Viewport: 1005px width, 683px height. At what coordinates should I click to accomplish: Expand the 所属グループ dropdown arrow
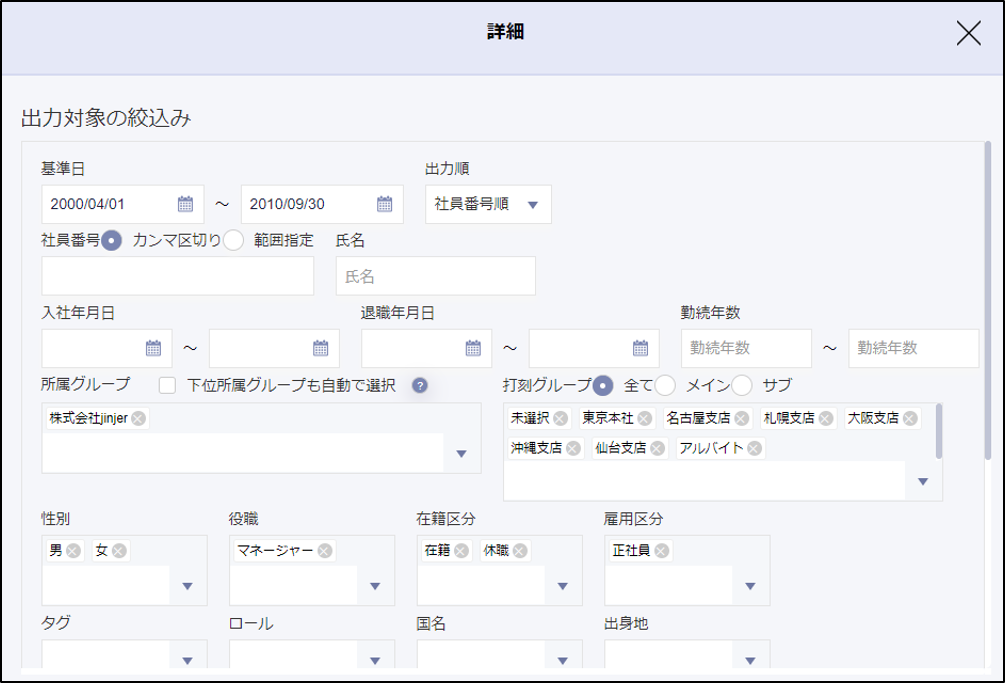pyautogui.click(x=461, y=454)
